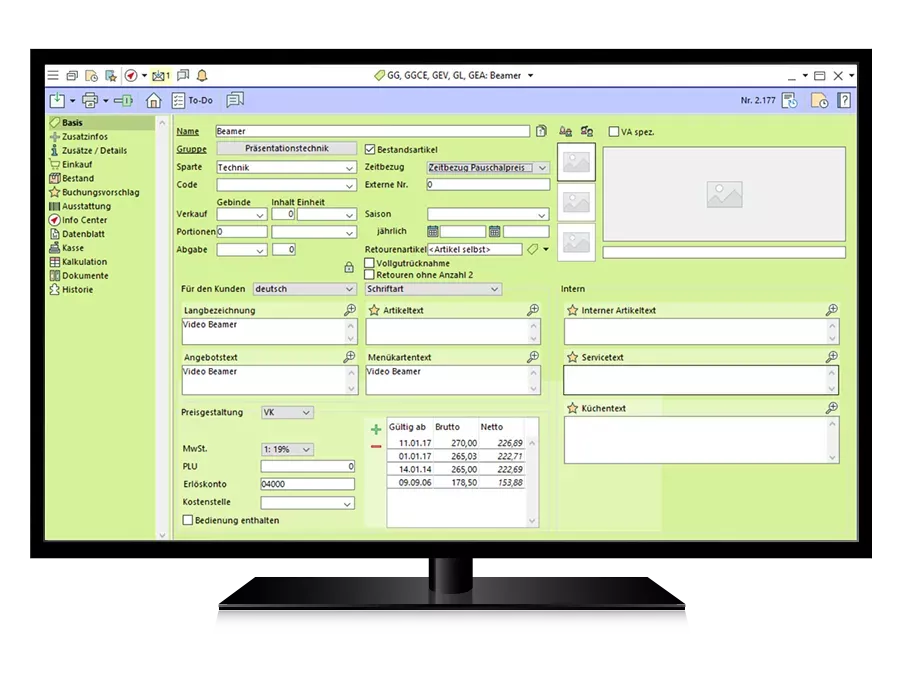Click the notification bell icon
Image resolution: width=900 pixels, height=675 pixels.
203,75
